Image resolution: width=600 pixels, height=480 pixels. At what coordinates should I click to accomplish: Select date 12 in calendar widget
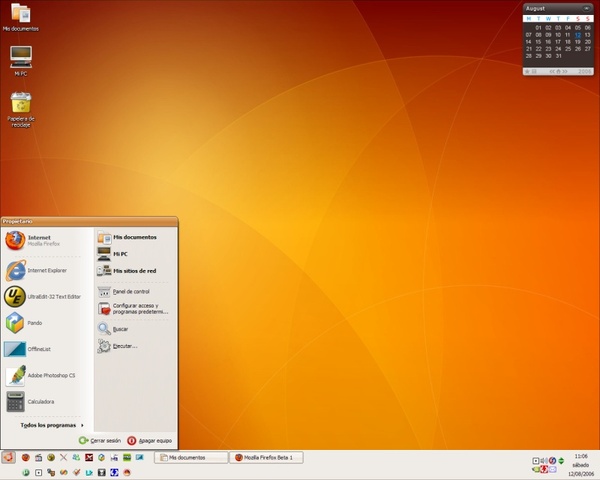(578, 35)
